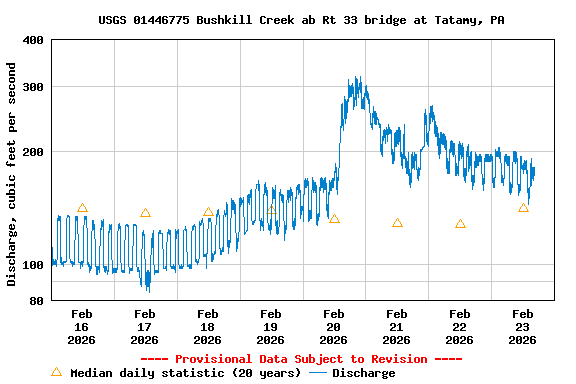The height and width of the screenshot is (384, 576).
Task: Click the Median daily statistic (20 years) legend text
Action: 186,373
